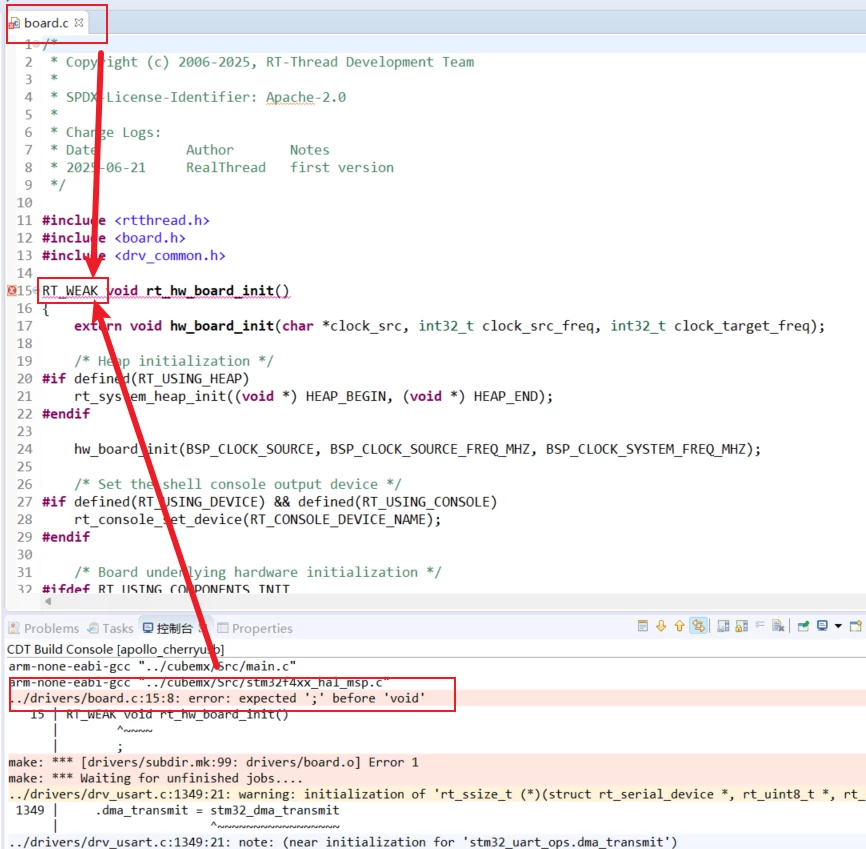Click the display selected console monitor icon

pos(821,627)
